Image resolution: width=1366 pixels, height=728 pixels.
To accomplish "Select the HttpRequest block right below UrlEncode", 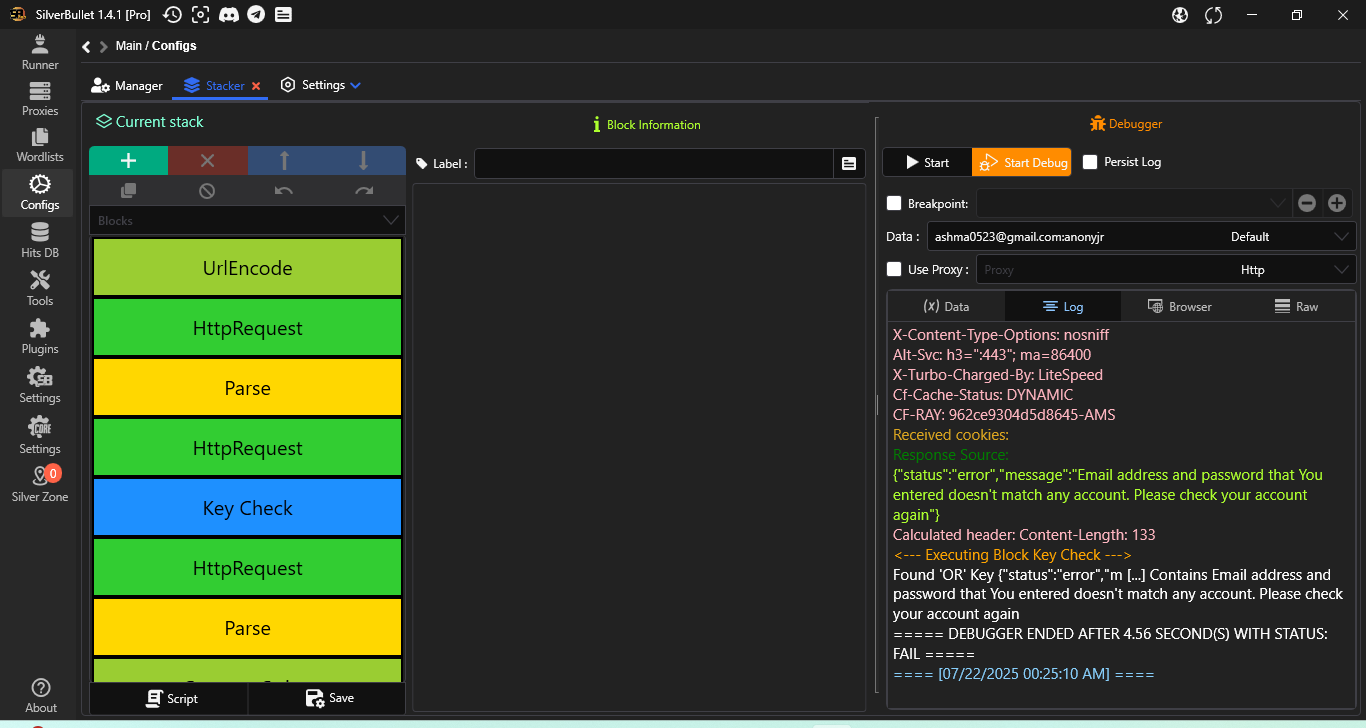I will [247, 328].
